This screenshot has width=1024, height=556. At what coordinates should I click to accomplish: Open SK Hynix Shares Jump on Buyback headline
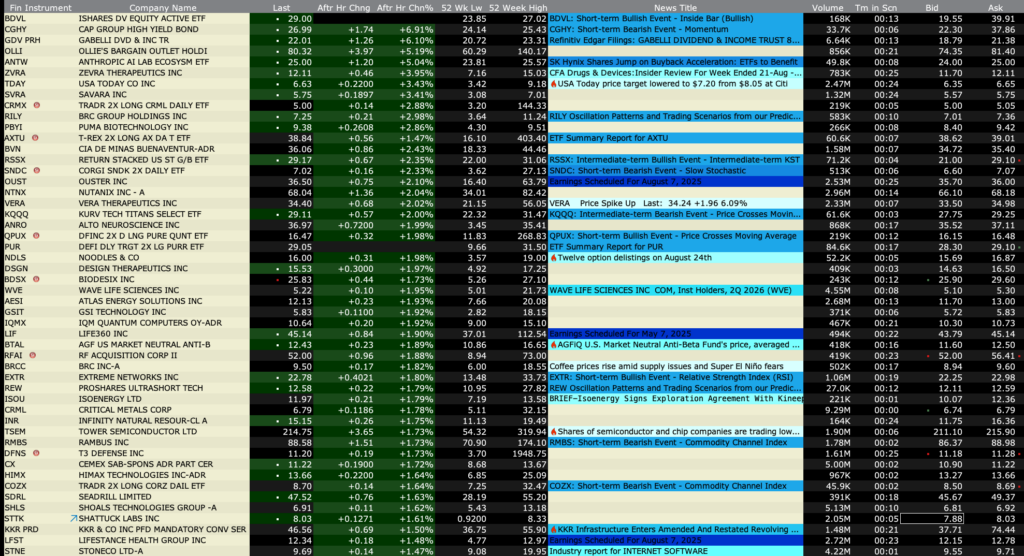675,62
